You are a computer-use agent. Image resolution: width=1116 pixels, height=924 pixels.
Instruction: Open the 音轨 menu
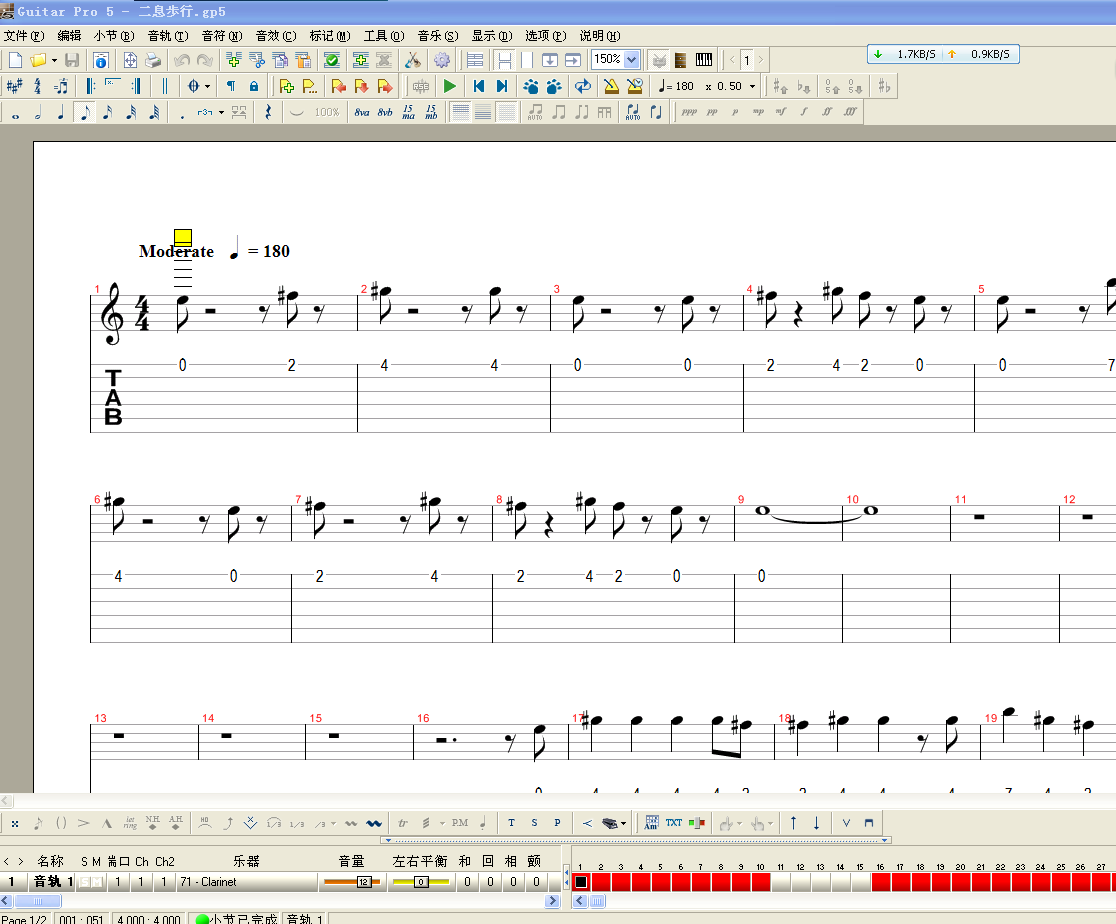pyautogui.click(x=168, y=36)
